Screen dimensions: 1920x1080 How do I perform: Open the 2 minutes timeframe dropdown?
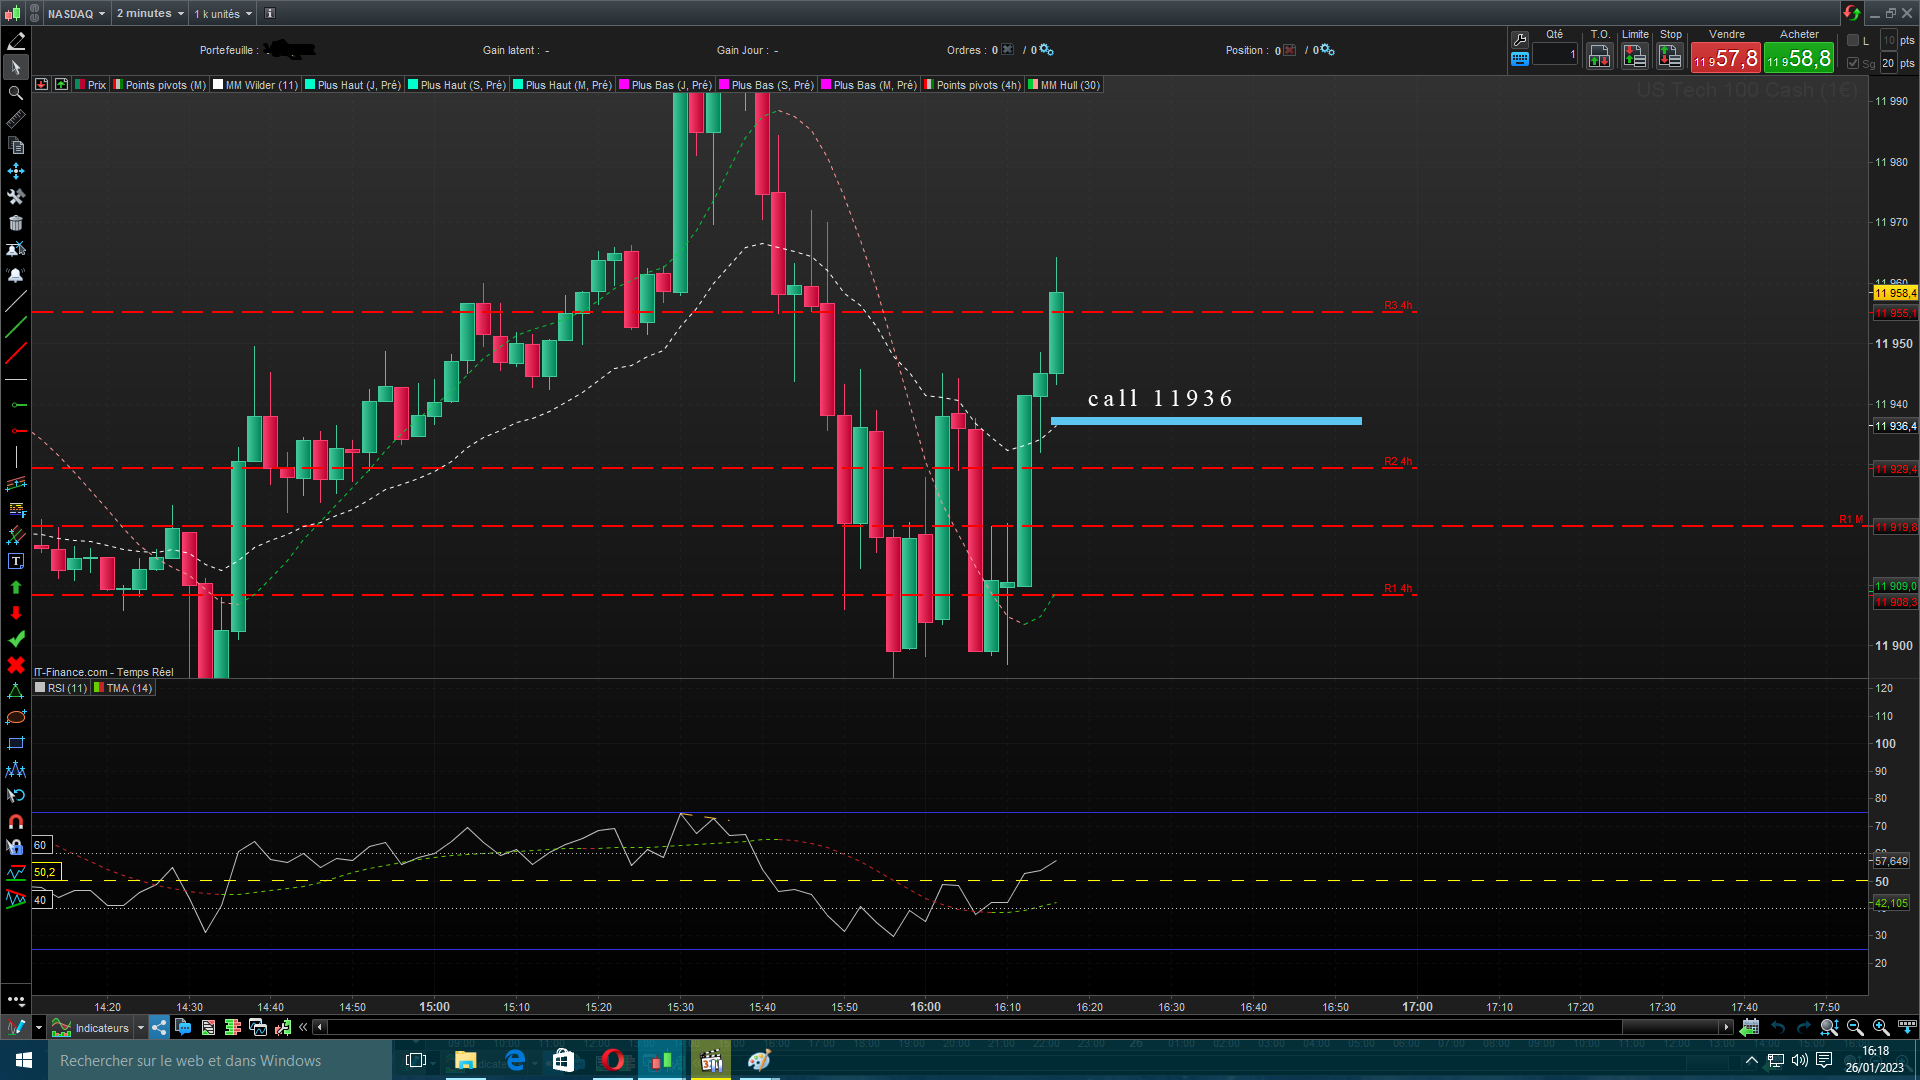click(x=150, y=13)
